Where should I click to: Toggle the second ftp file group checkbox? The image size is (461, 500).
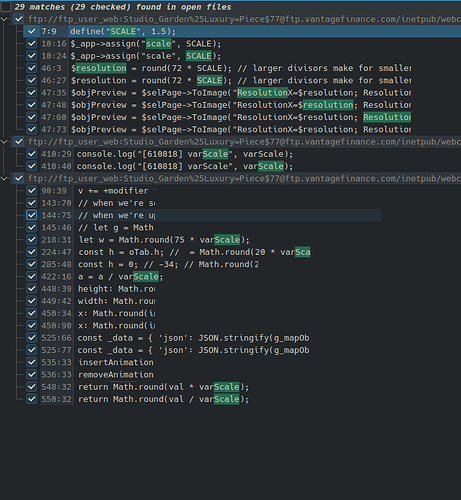pos(19,142)
